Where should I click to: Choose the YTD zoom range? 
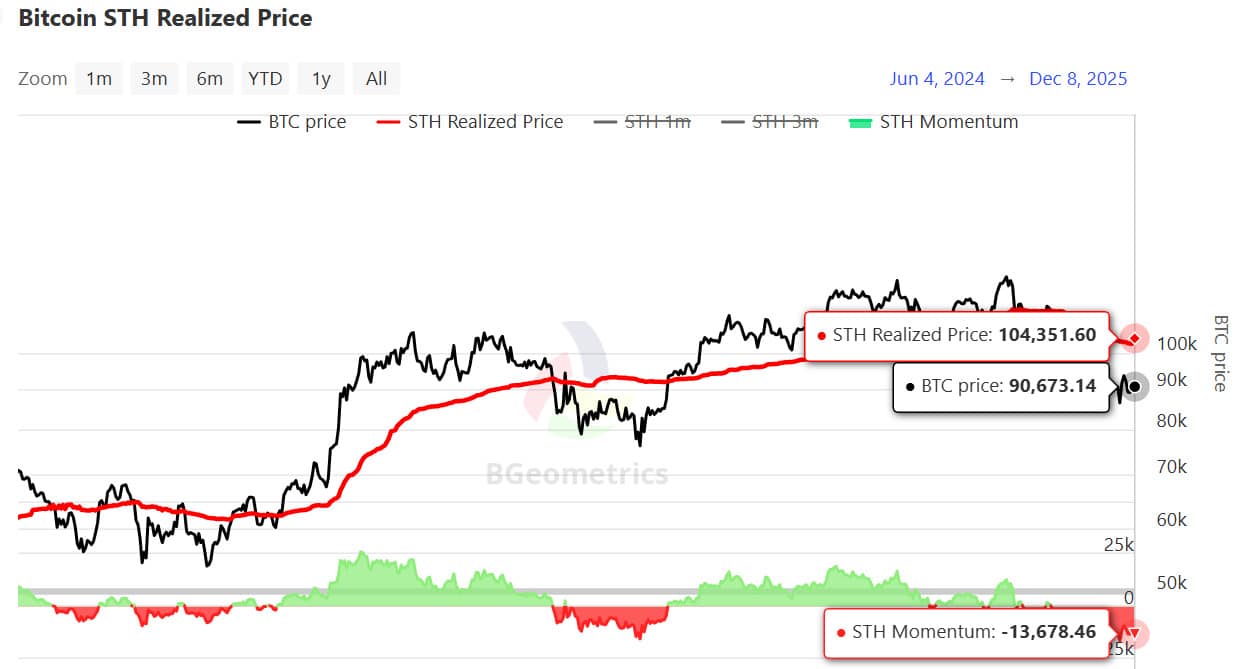(266, 78)
